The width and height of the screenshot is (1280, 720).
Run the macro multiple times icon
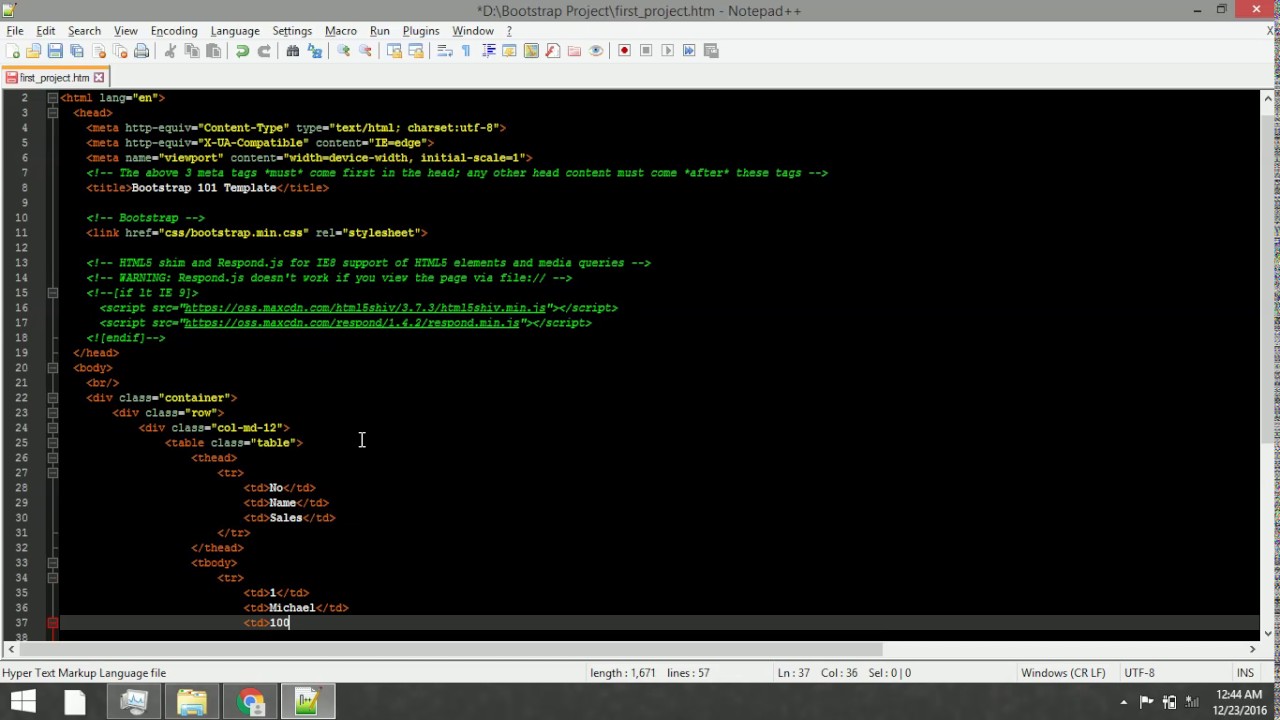click(x=689, y=51)
